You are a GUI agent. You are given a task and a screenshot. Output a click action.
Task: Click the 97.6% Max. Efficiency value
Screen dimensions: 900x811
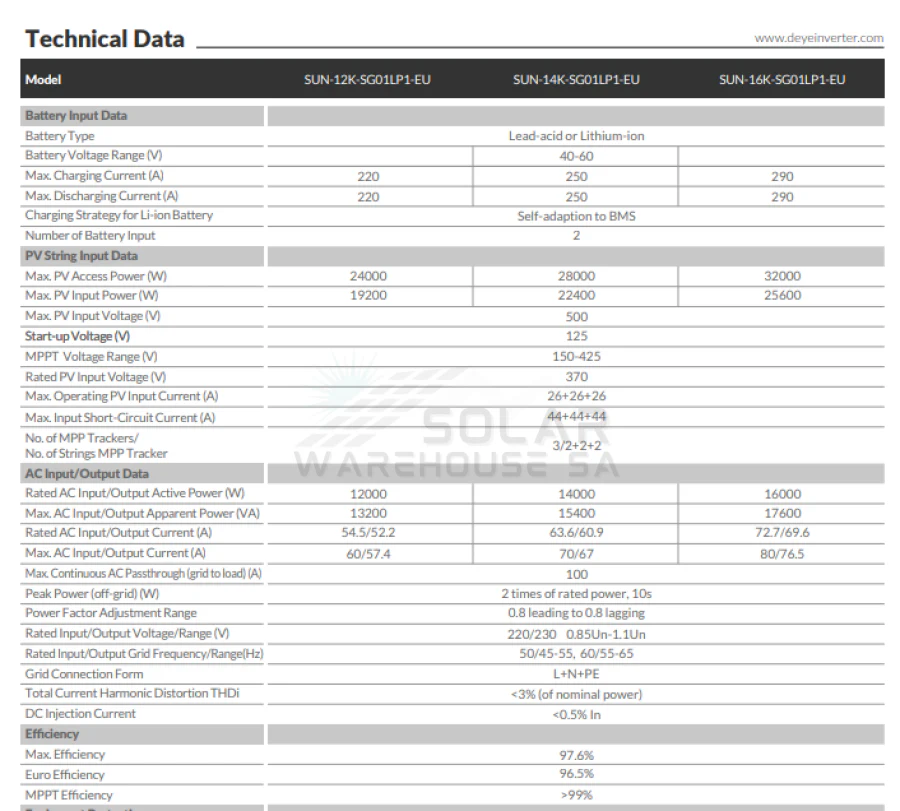pyautogui.click(x=576, y=755)
